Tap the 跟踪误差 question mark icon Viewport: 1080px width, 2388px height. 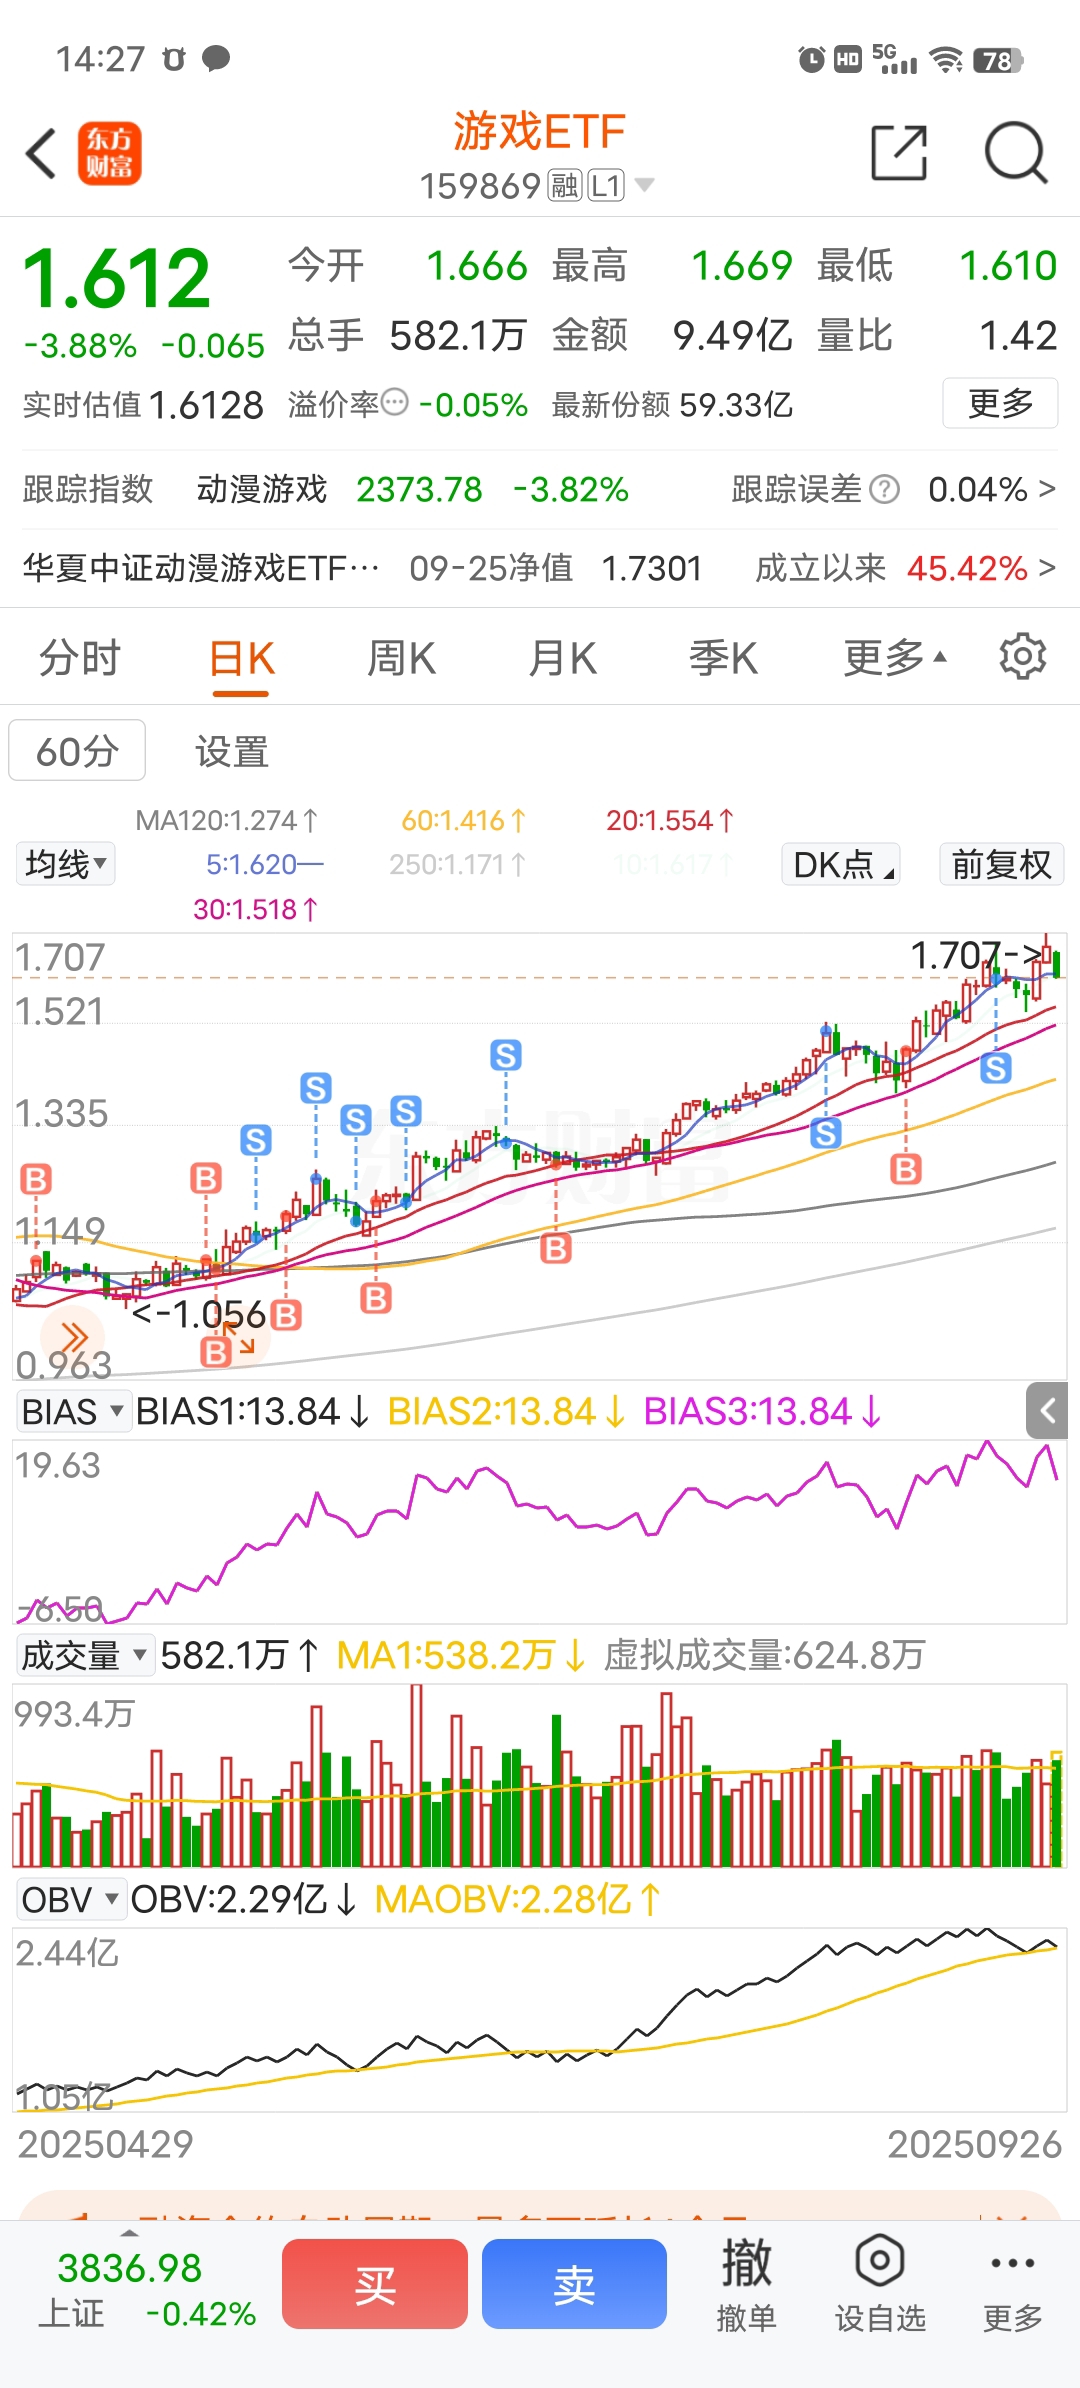tap(884, 489)
